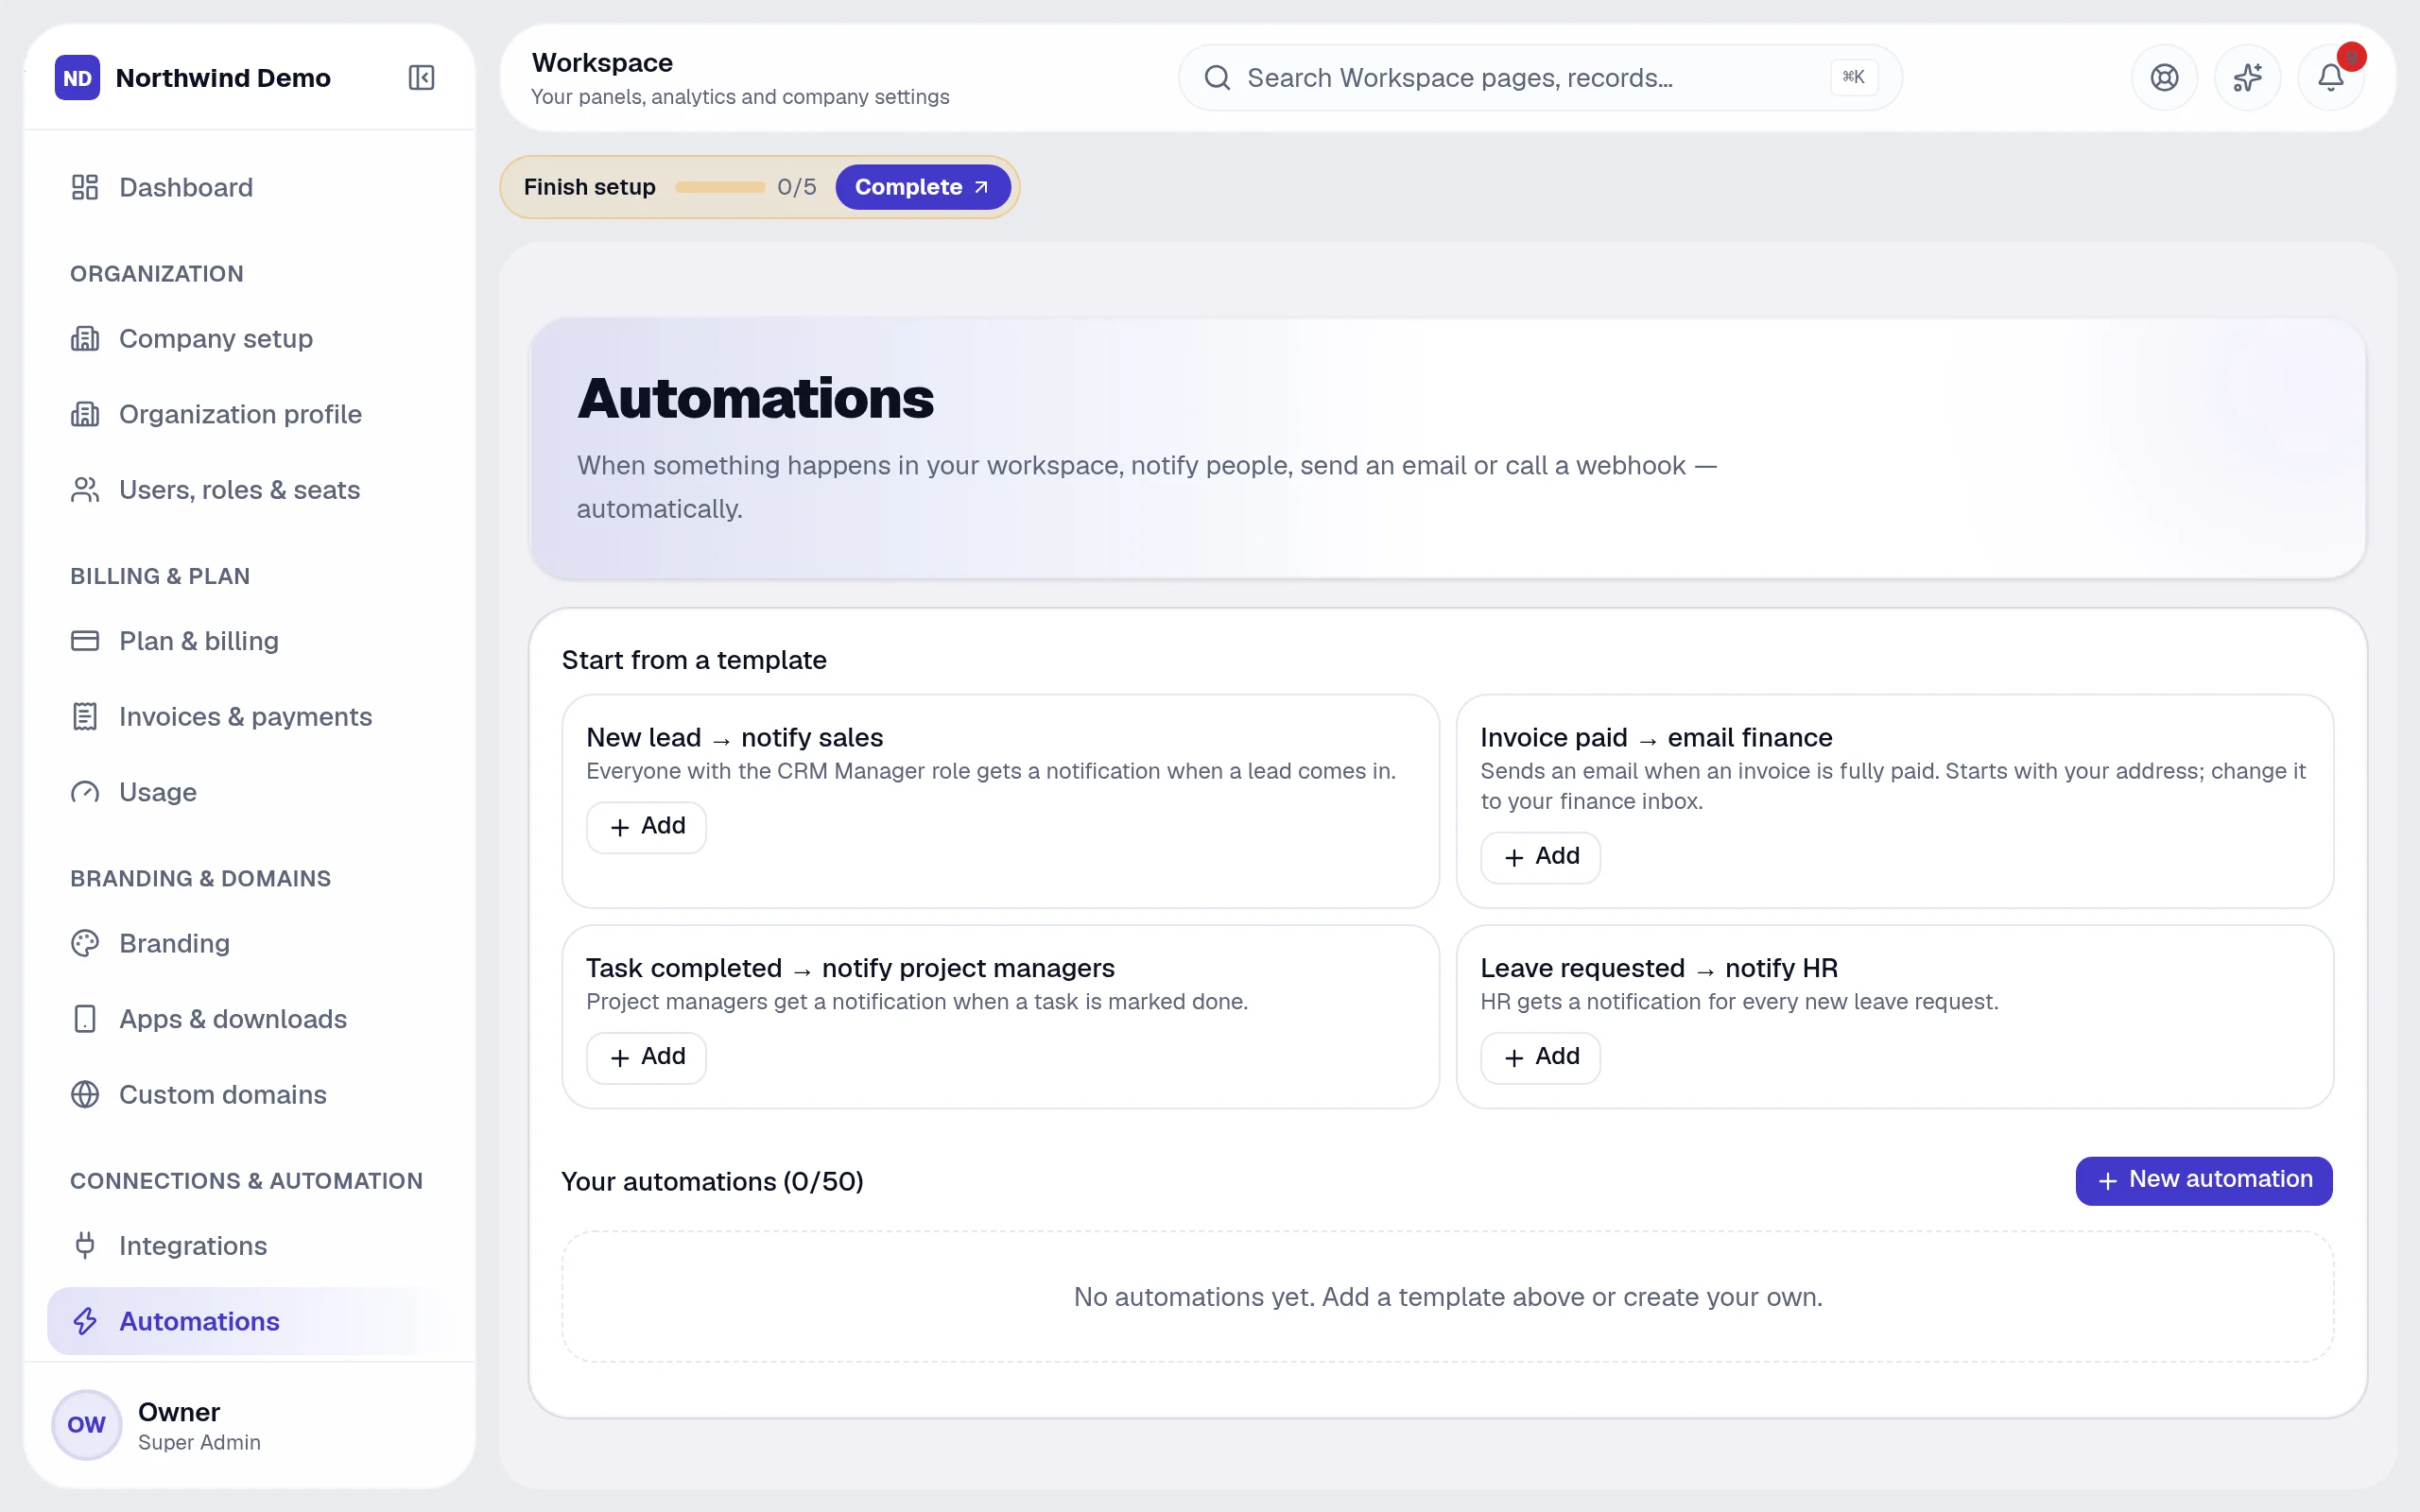This screenshot has height=1512, width=2420.
Task: Click the 0/5 setup count
Action: (797, 187)
